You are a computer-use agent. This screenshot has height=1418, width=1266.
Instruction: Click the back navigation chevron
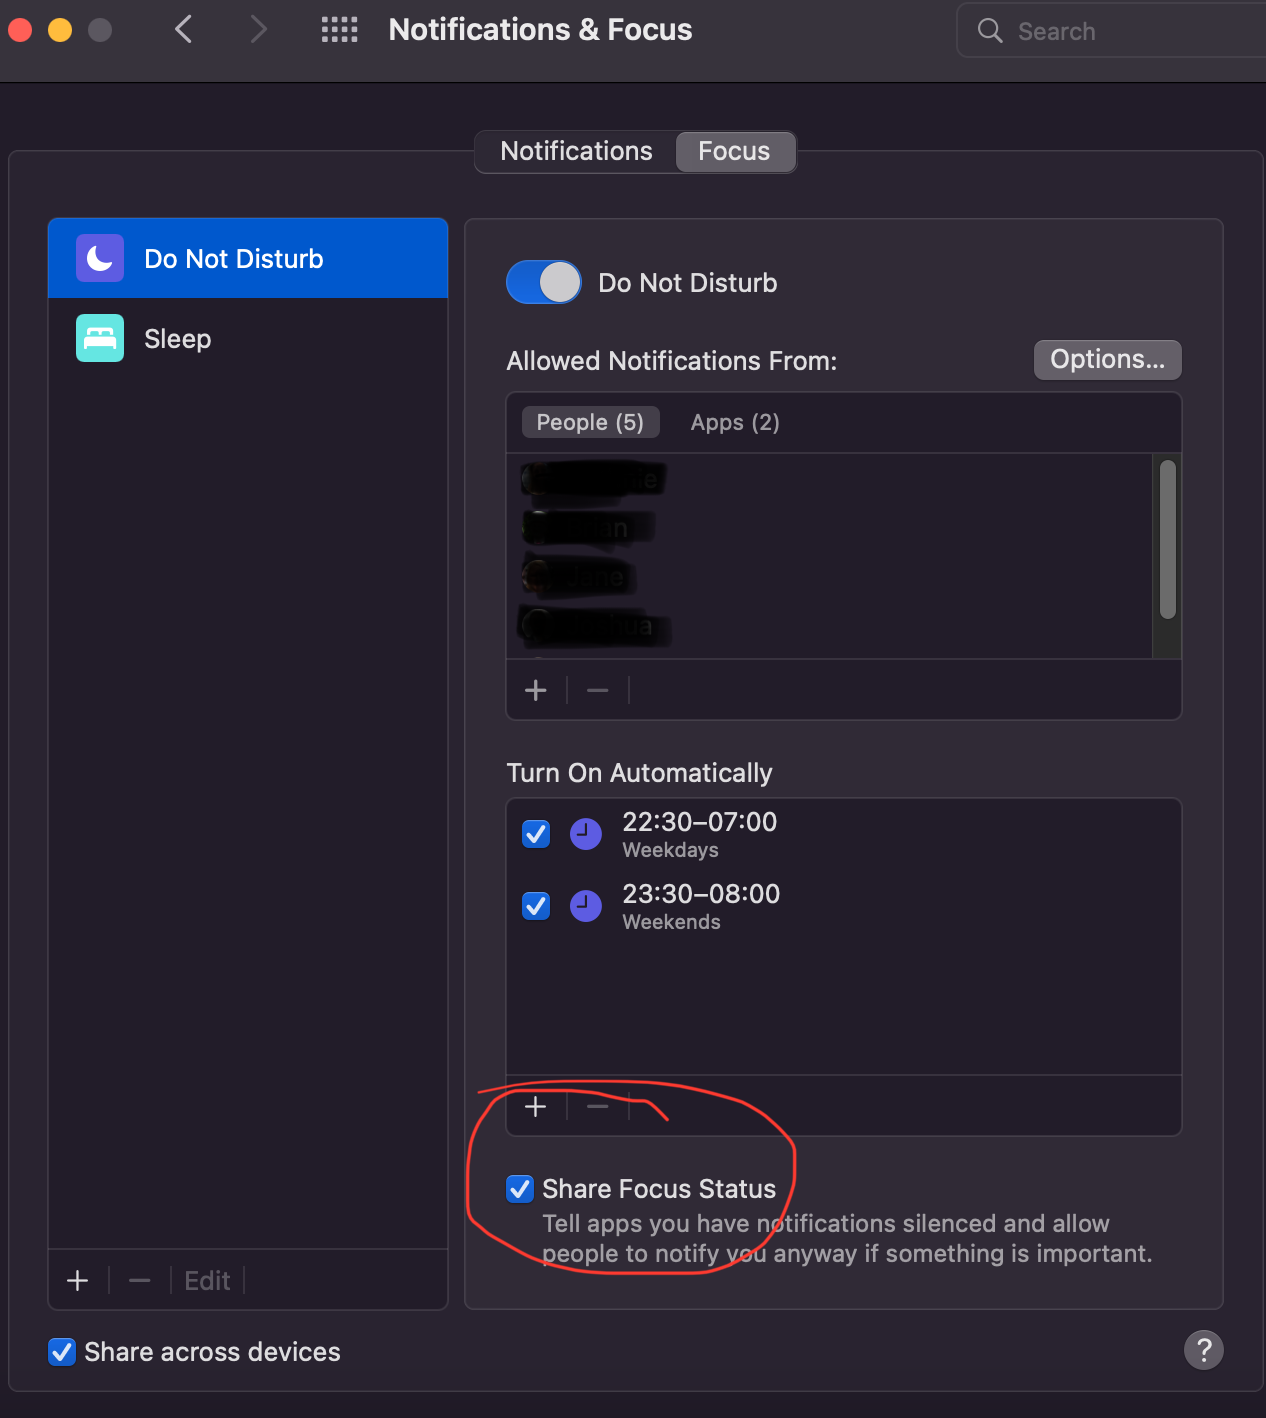tap(183, 30)
